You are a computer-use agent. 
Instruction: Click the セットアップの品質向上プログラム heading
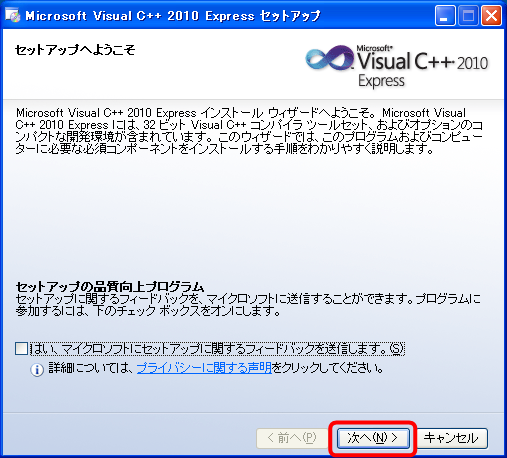[x=110, y=286]
